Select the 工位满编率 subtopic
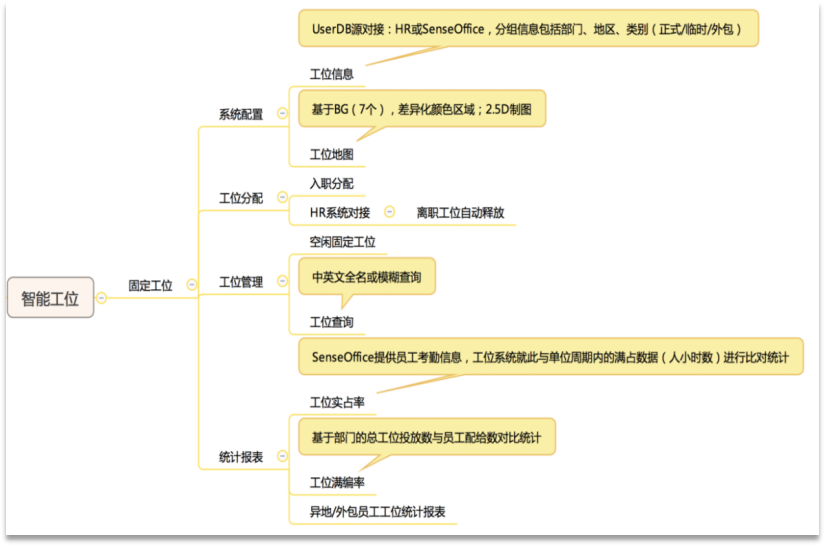 (x=337, y=482)
